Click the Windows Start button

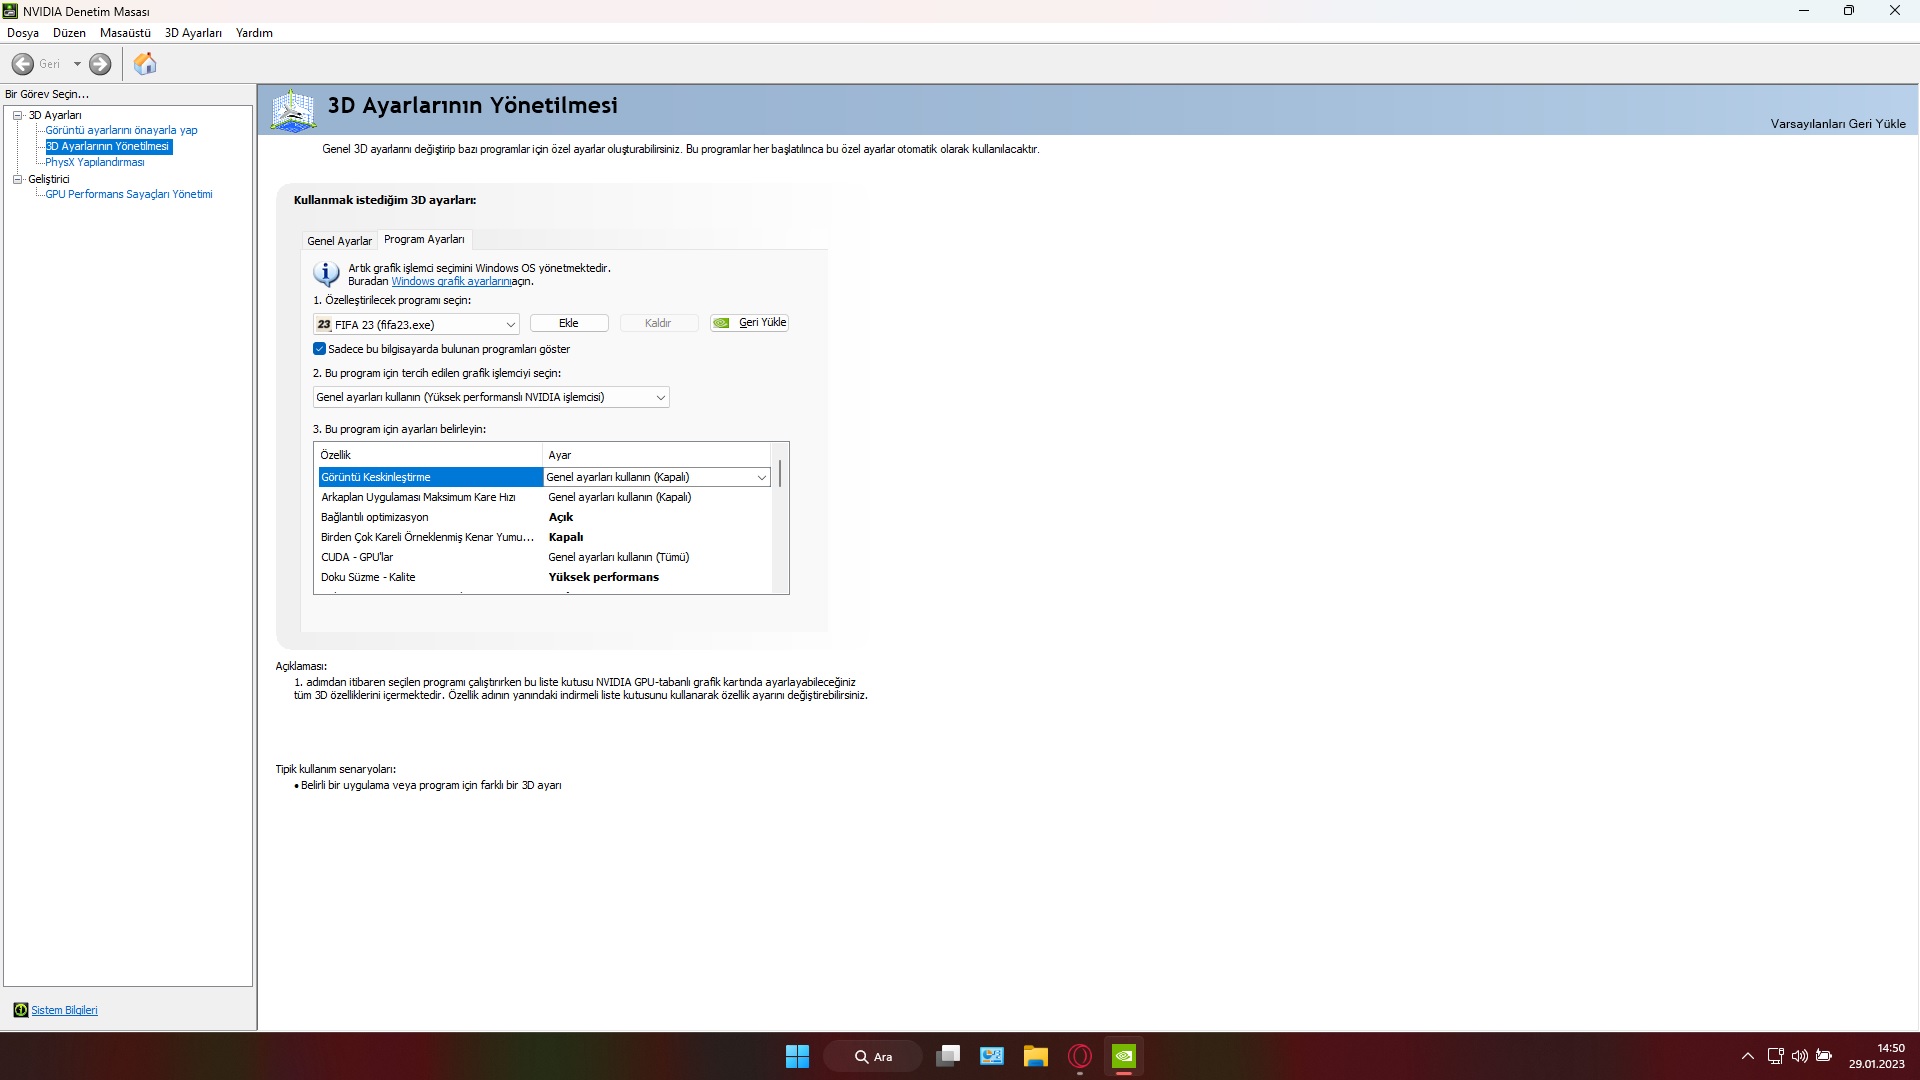(x=797, y=1056)
